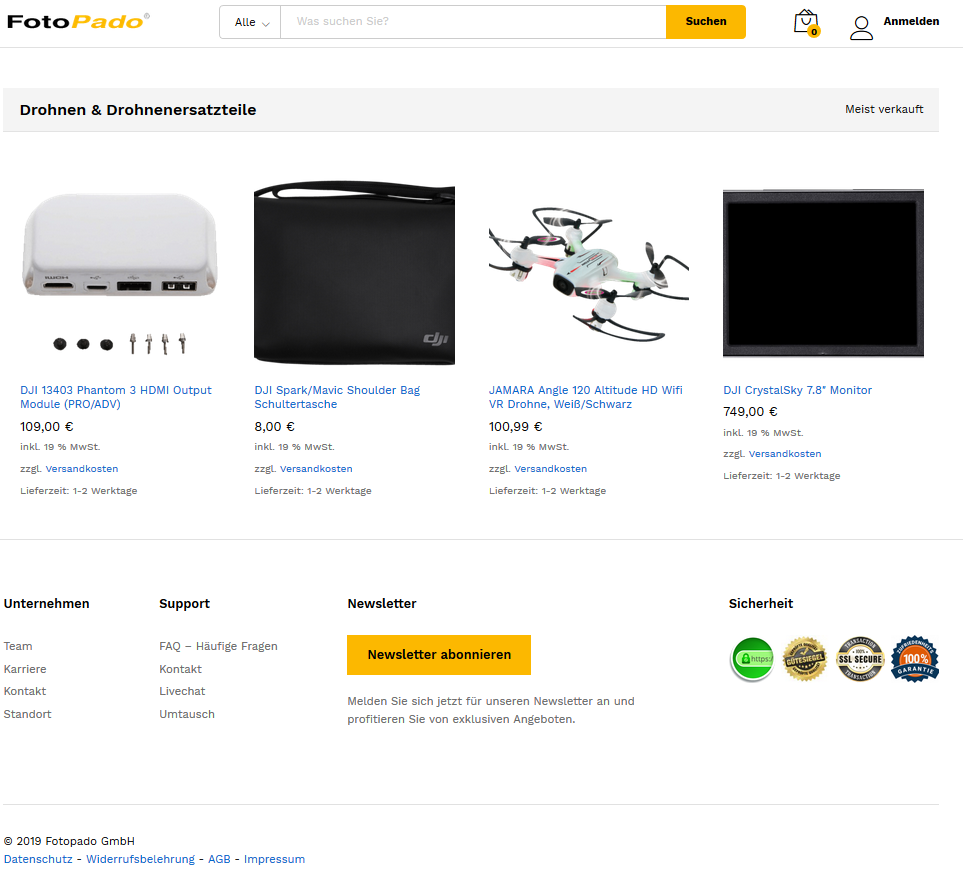Open the shopping cart icon
Viewport: 963px width, 878px height.
pyautogui.click(x=806, y=23)
